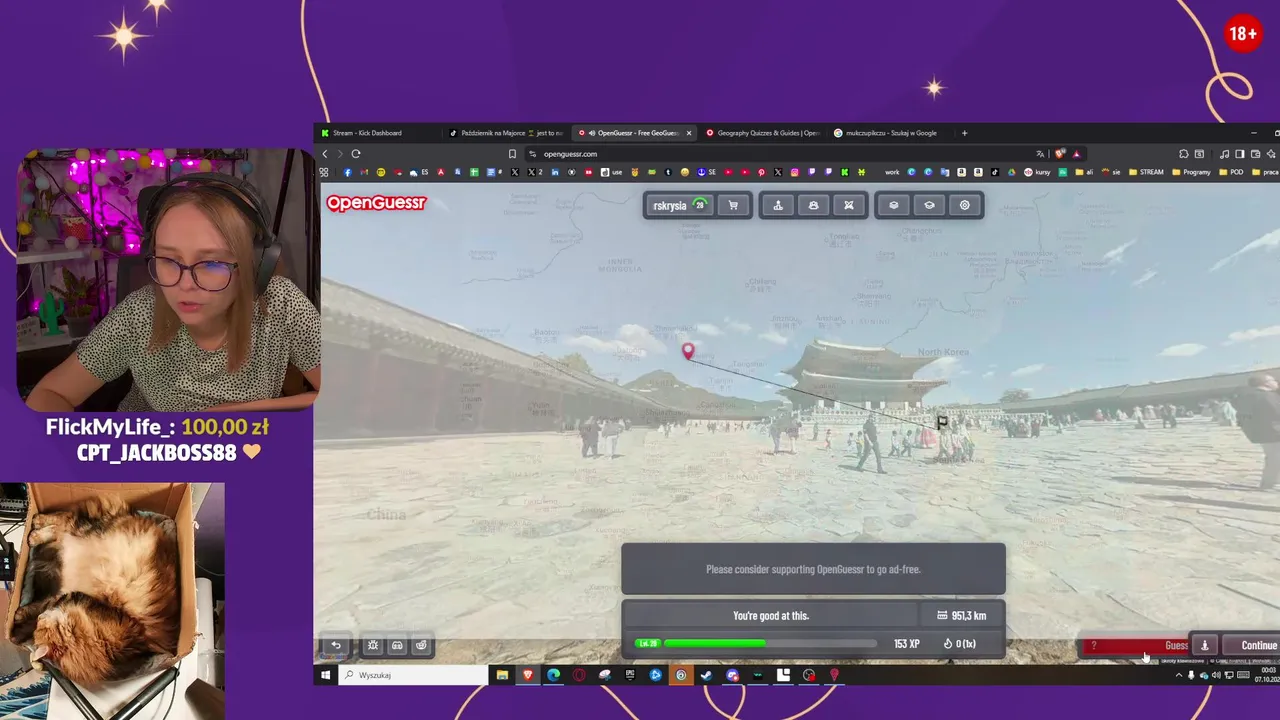Image resolution: width=1280 pixels, height=720 pixels.
Task: Click the apps grid icon on bookmarks bar
Action: tap(324, 172)
